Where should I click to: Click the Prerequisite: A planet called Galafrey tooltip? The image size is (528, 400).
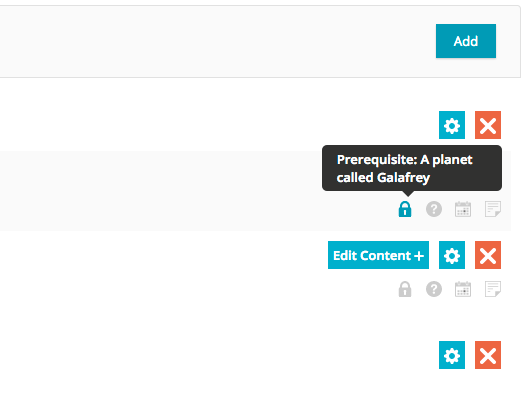coord(412,168)
